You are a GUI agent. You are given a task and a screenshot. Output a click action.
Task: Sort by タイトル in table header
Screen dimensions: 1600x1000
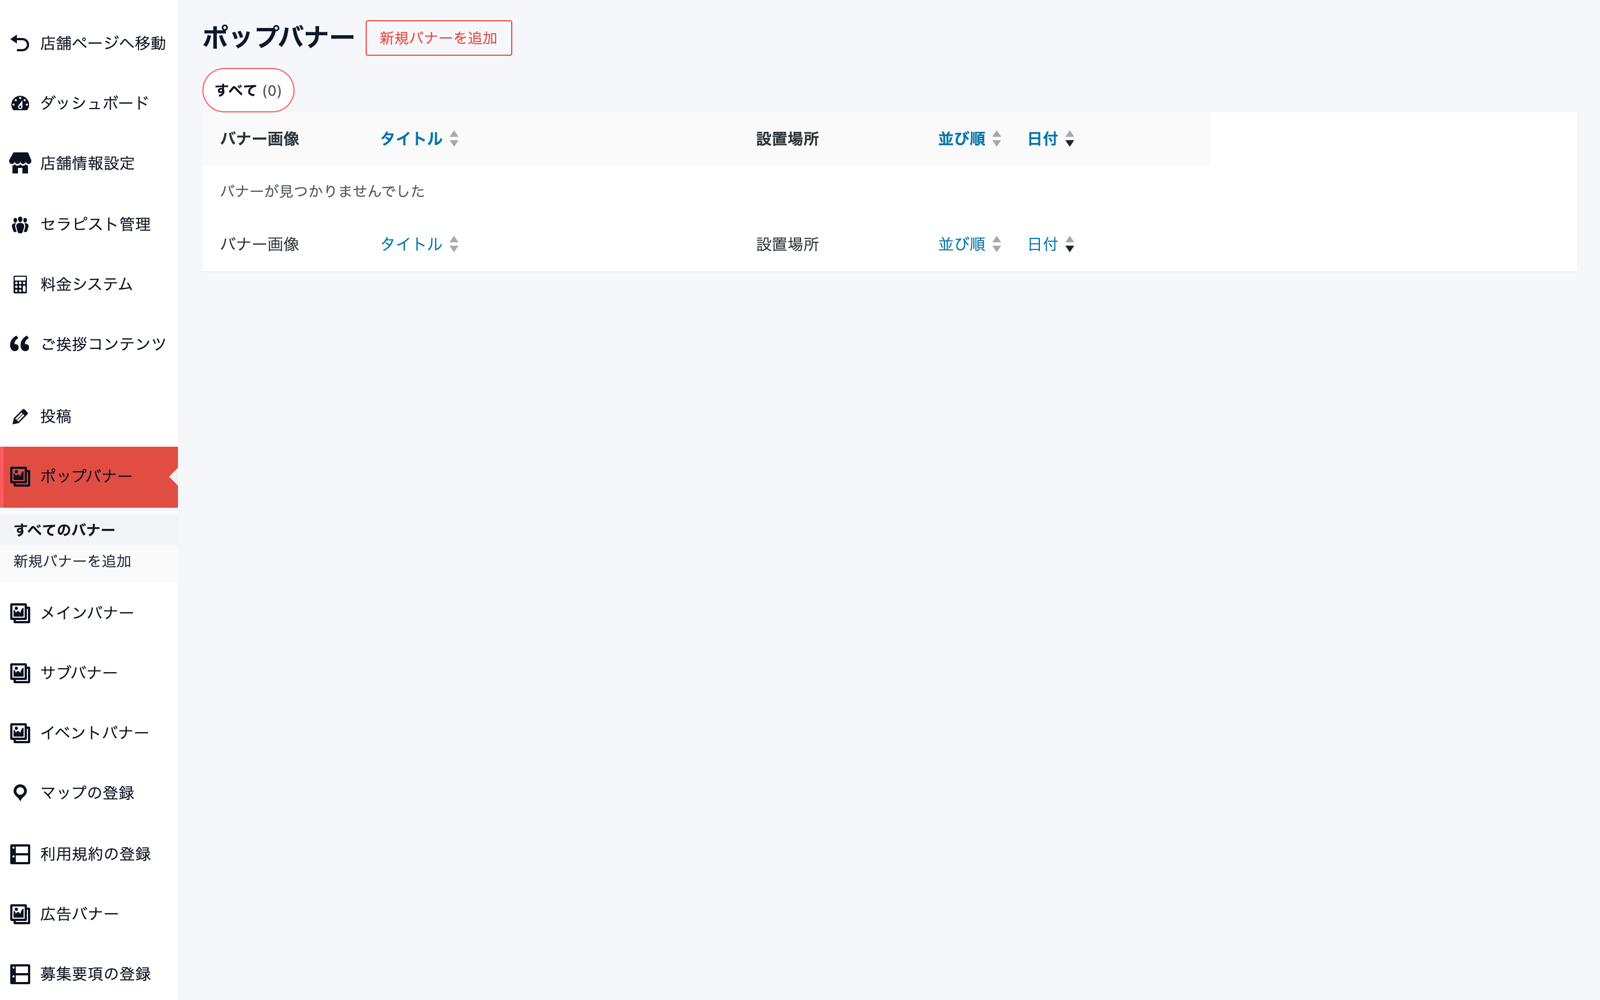pyautogui.click(x=411, y=139)
